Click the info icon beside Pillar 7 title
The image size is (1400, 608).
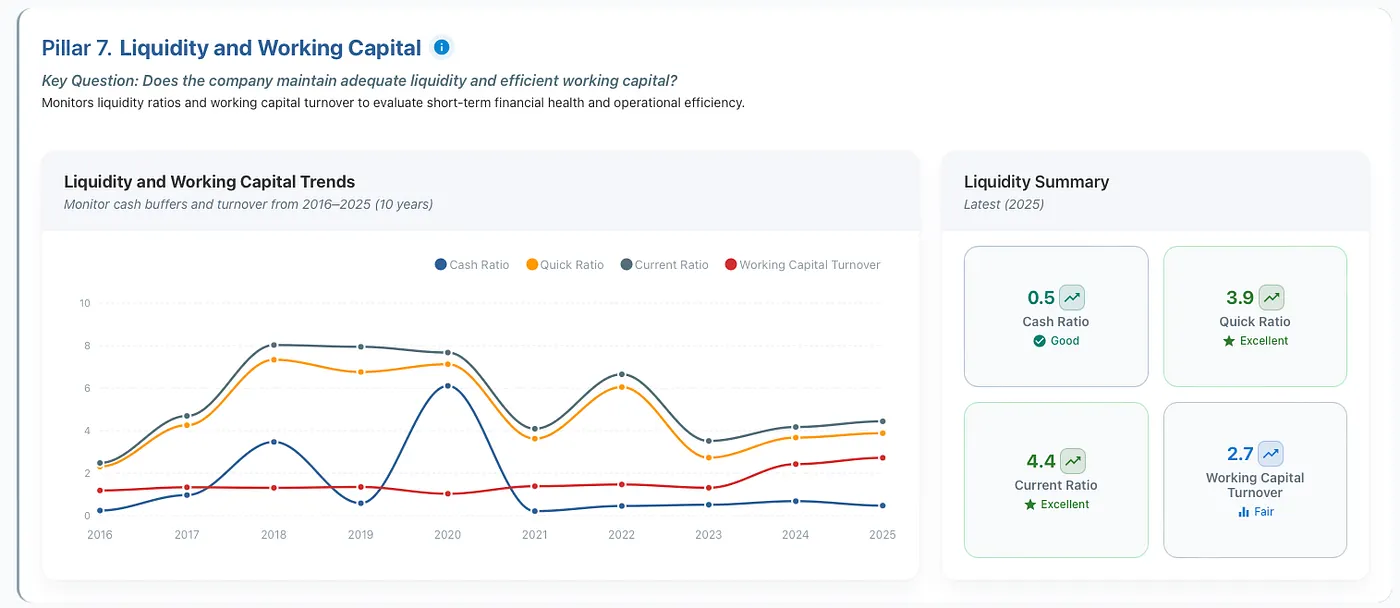(441, 47)
